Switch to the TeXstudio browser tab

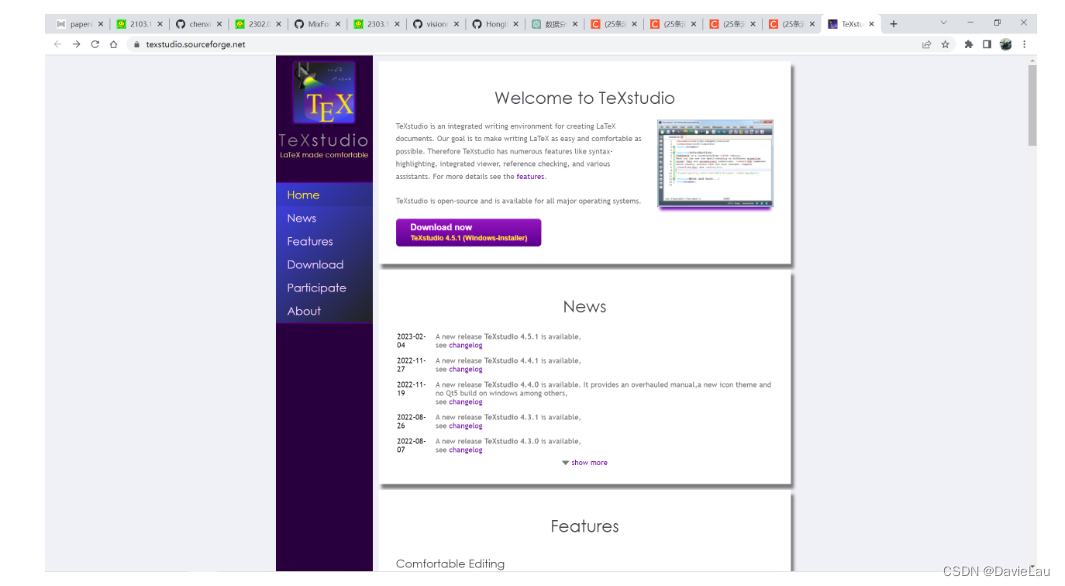point(848,22)
